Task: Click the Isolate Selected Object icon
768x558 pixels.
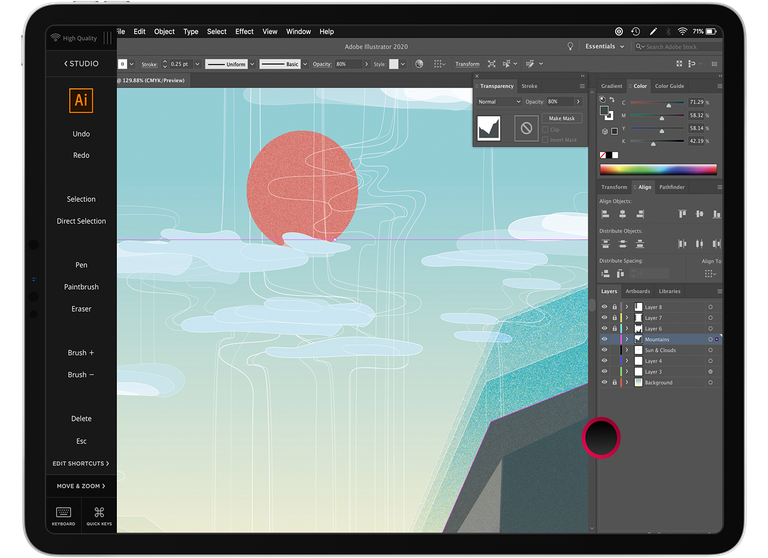Action: pos(491,64)
